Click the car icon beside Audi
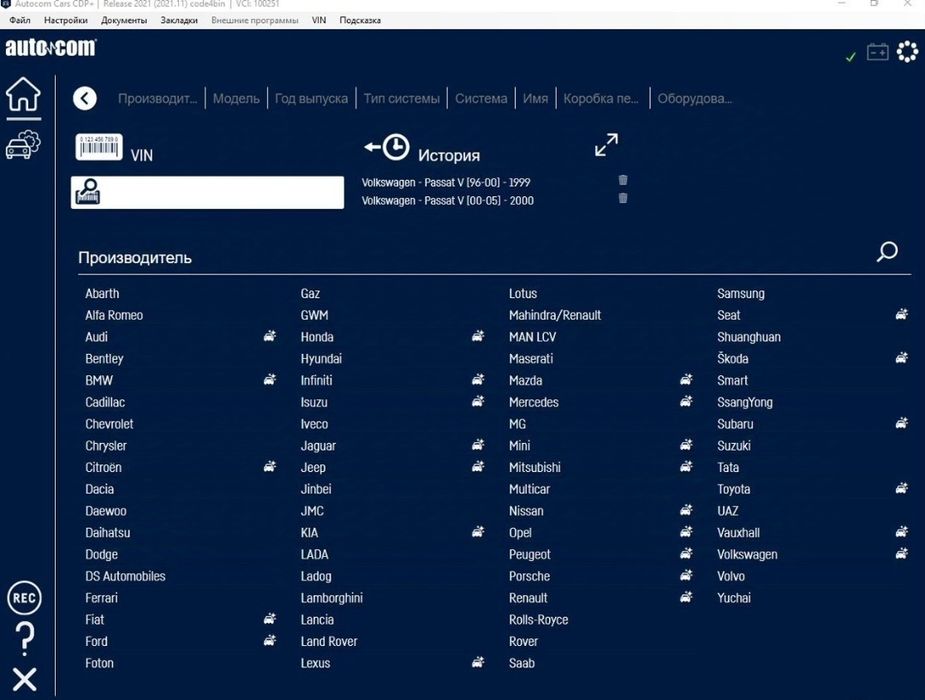Screen dimensions: 925x700 270,336
